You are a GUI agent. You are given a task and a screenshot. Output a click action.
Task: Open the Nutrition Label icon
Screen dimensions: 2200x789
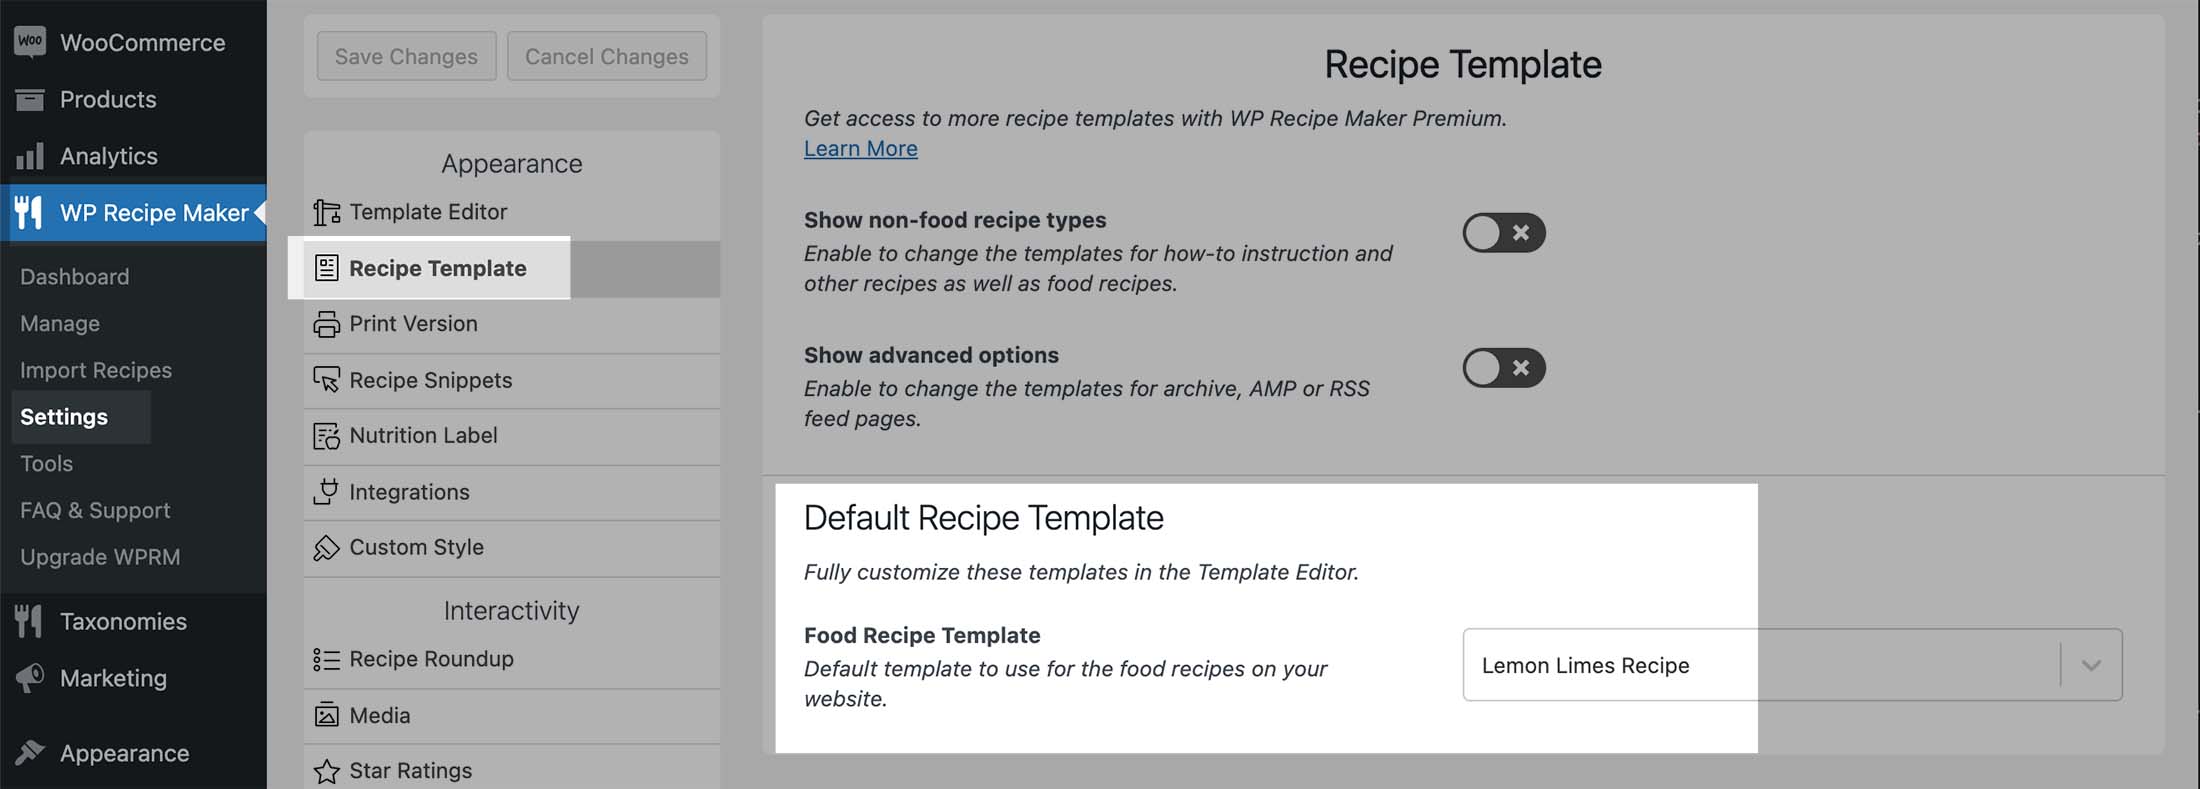[325, 435]
